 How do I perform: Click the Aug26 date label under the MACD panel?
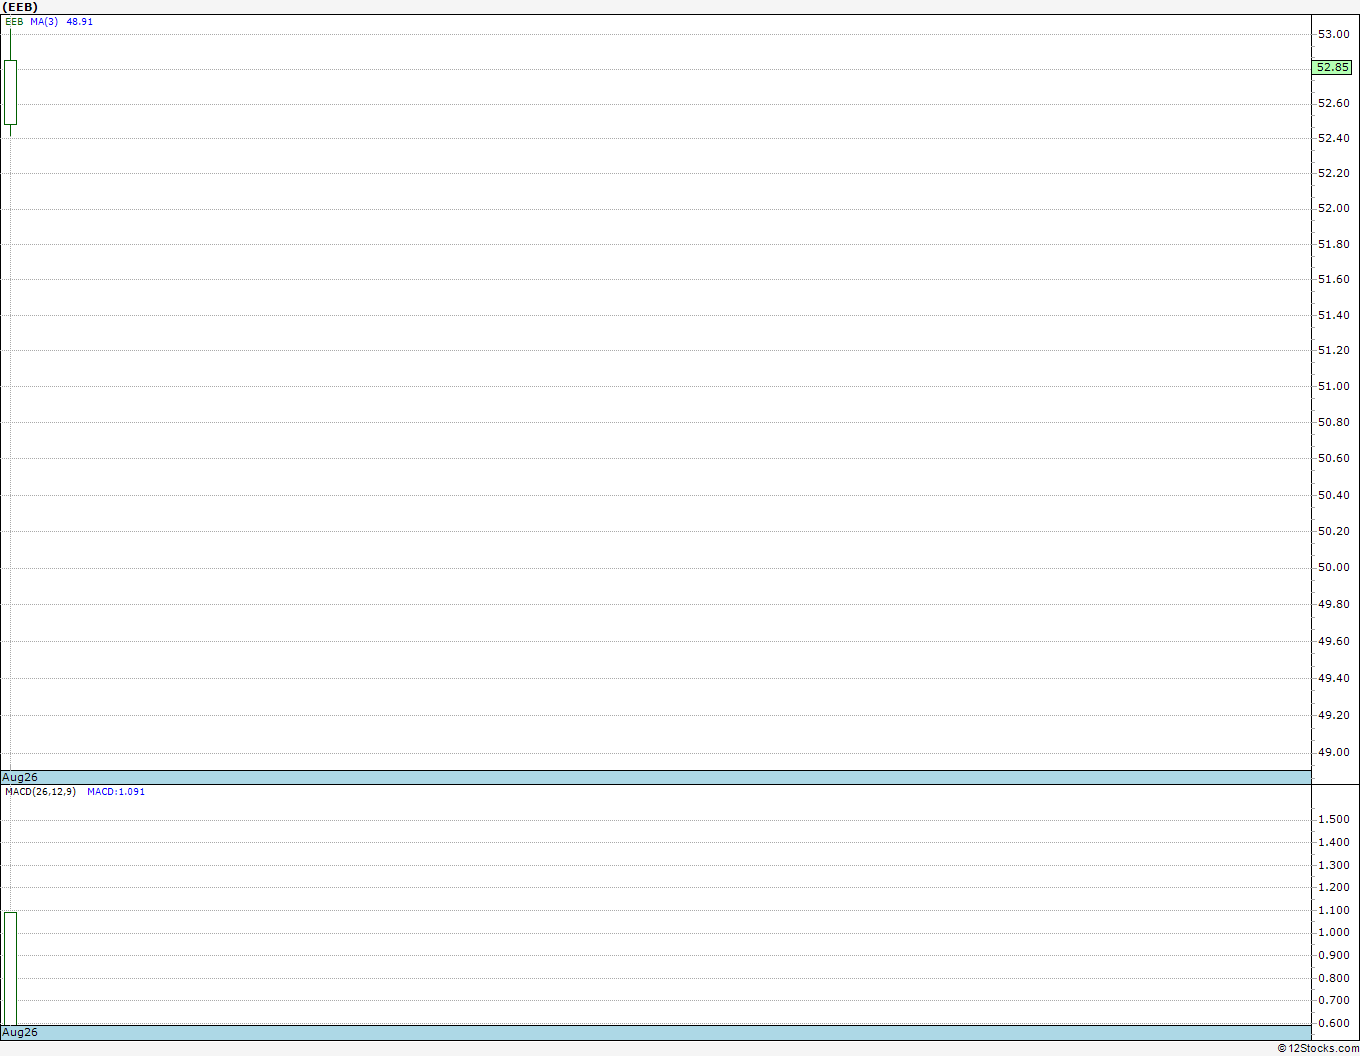pos(20,1032)
